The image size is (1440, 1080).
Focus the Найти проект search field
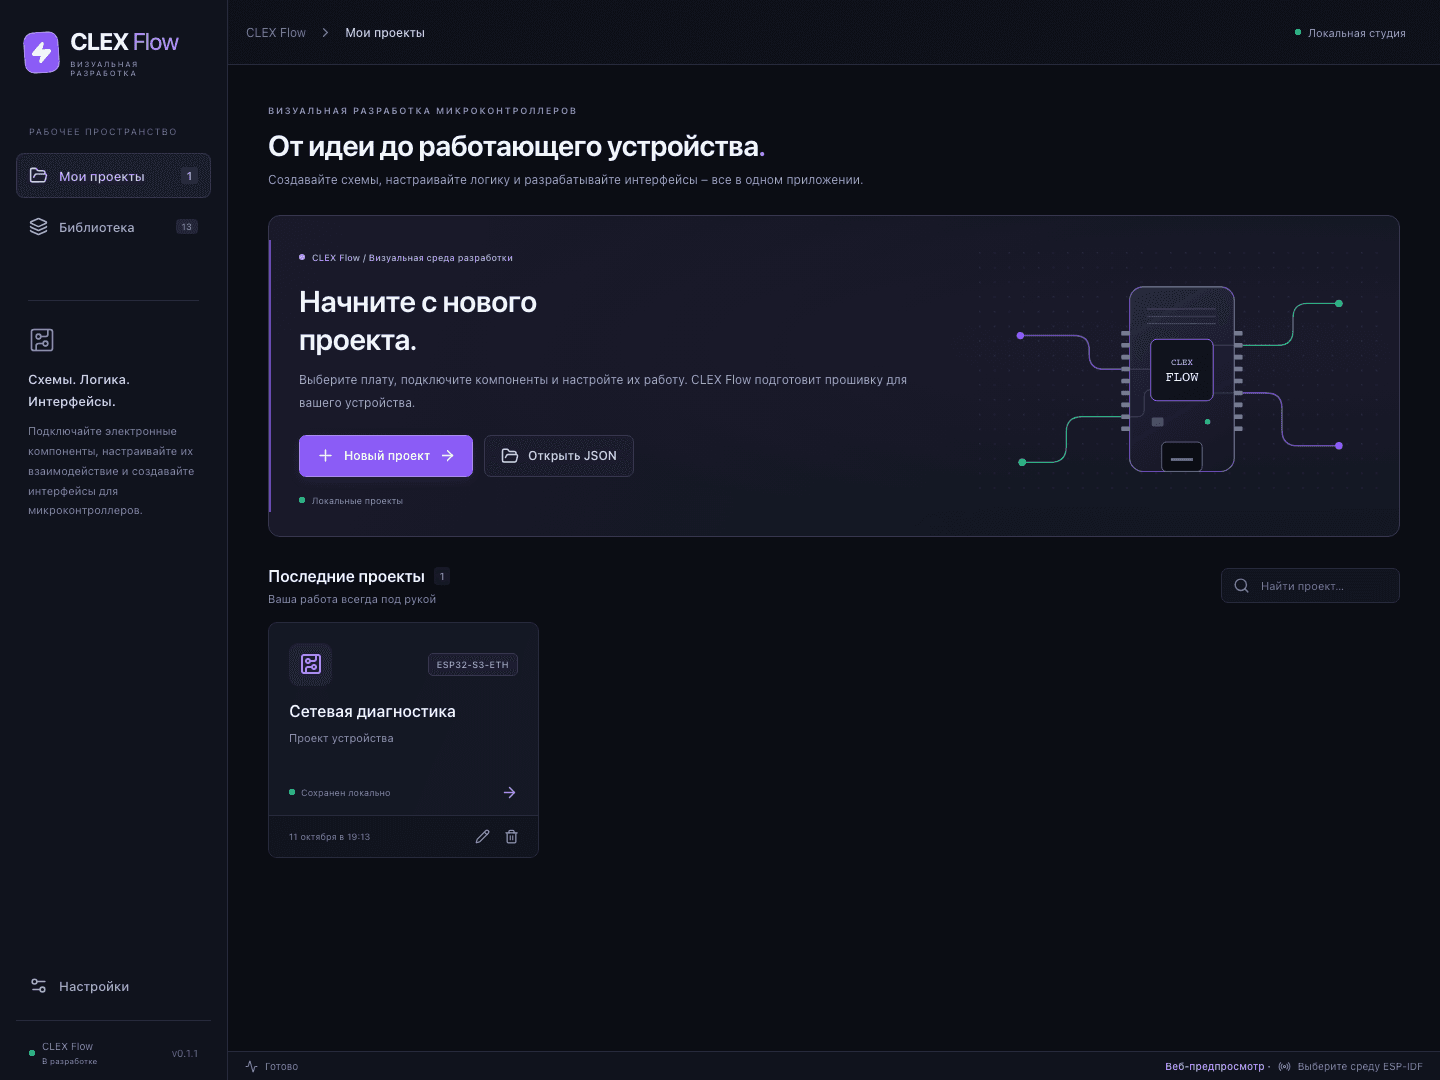(1310, 586)
